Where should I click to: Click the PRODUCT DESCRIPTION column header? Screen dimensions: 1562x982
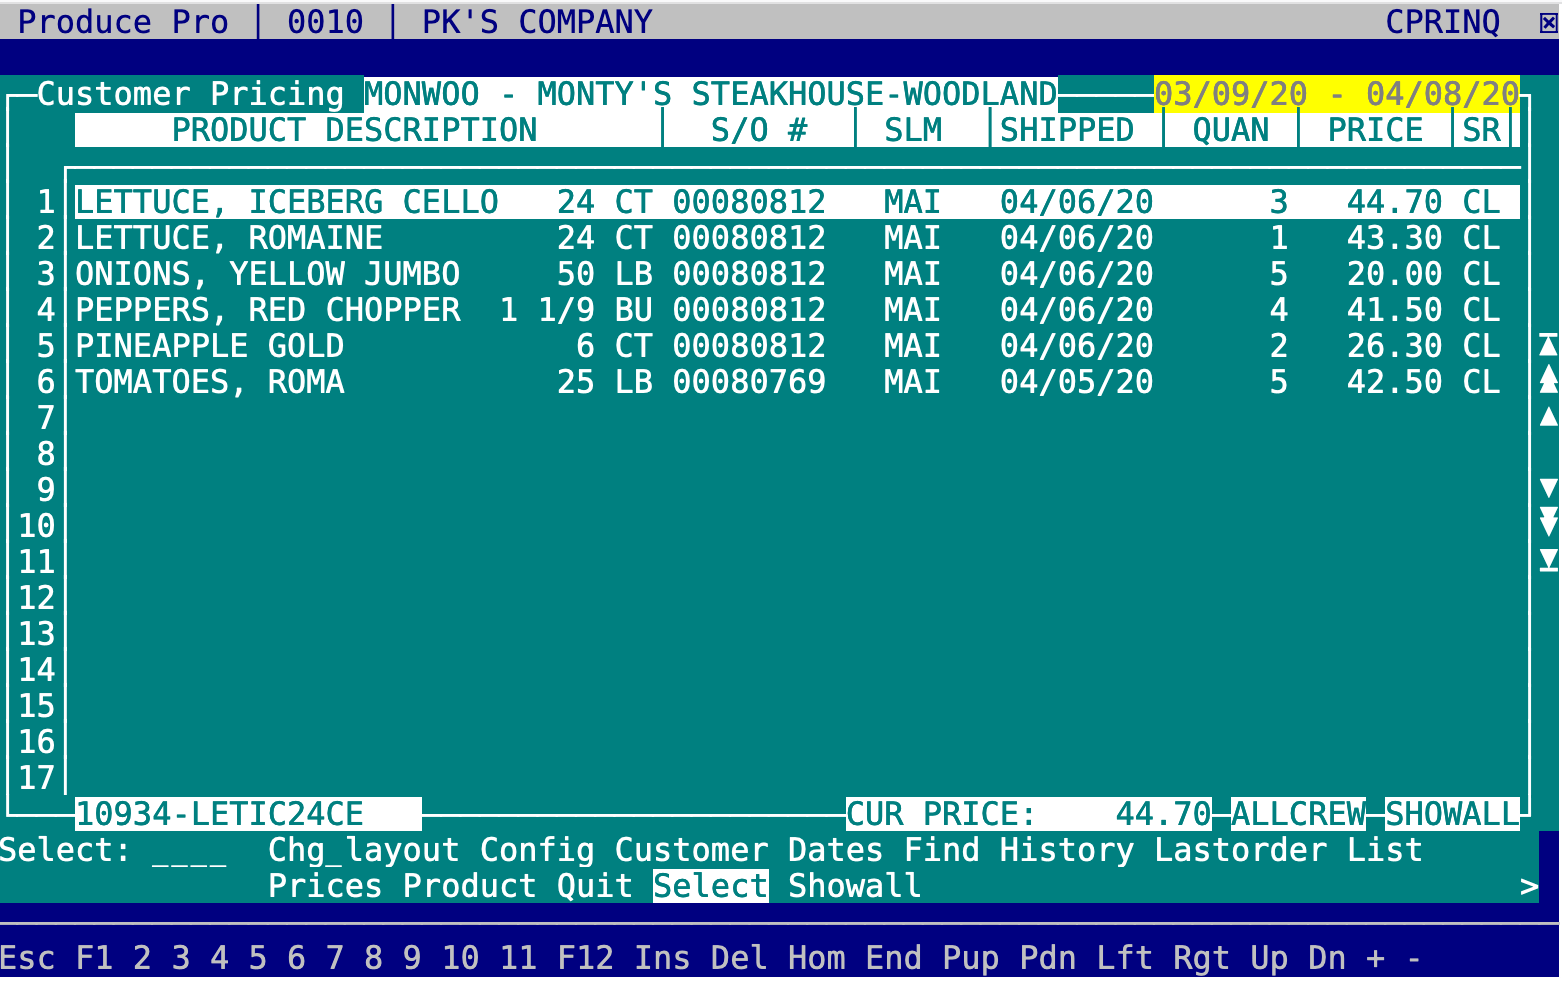pyautogui.click(x=354, y=130)
